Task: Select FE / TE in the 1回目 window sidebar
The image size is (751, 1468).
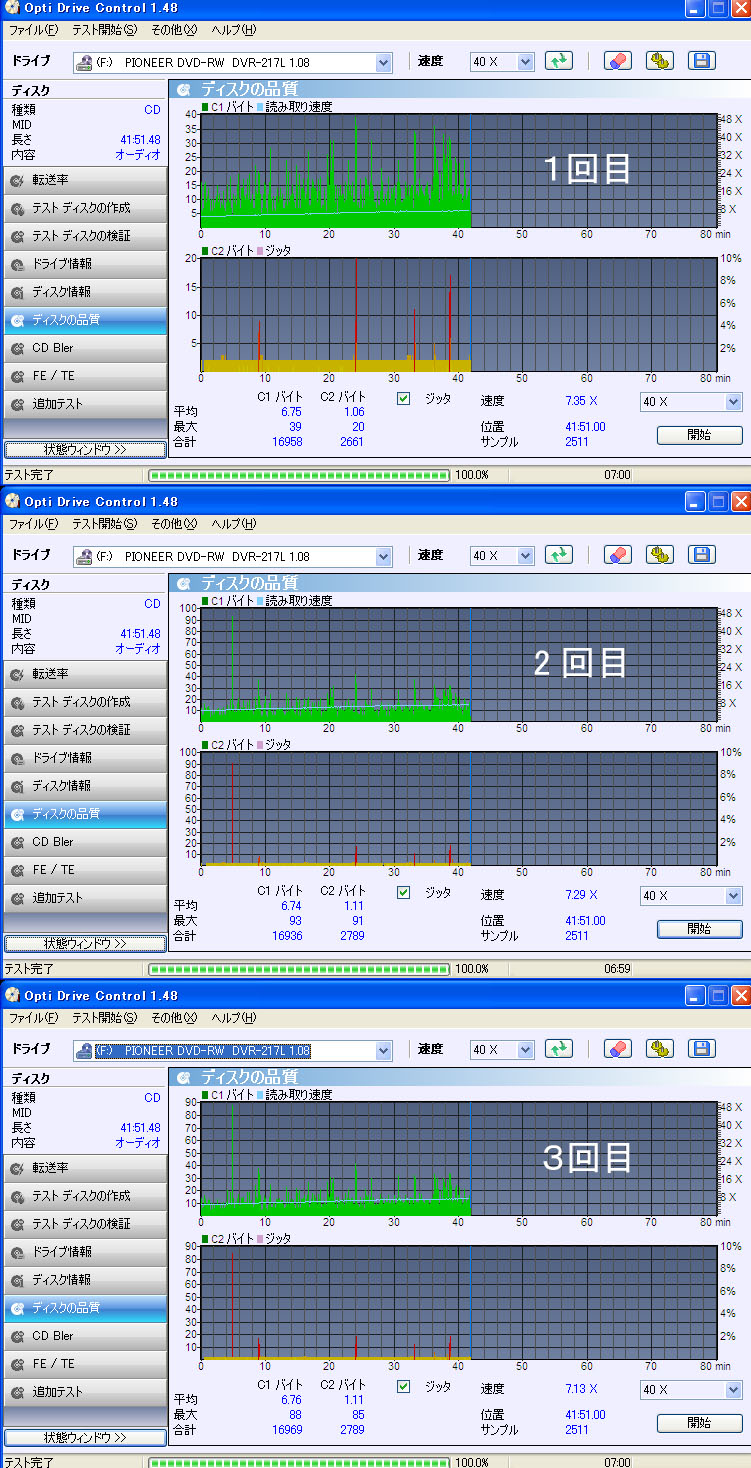Action: point(85,376)
